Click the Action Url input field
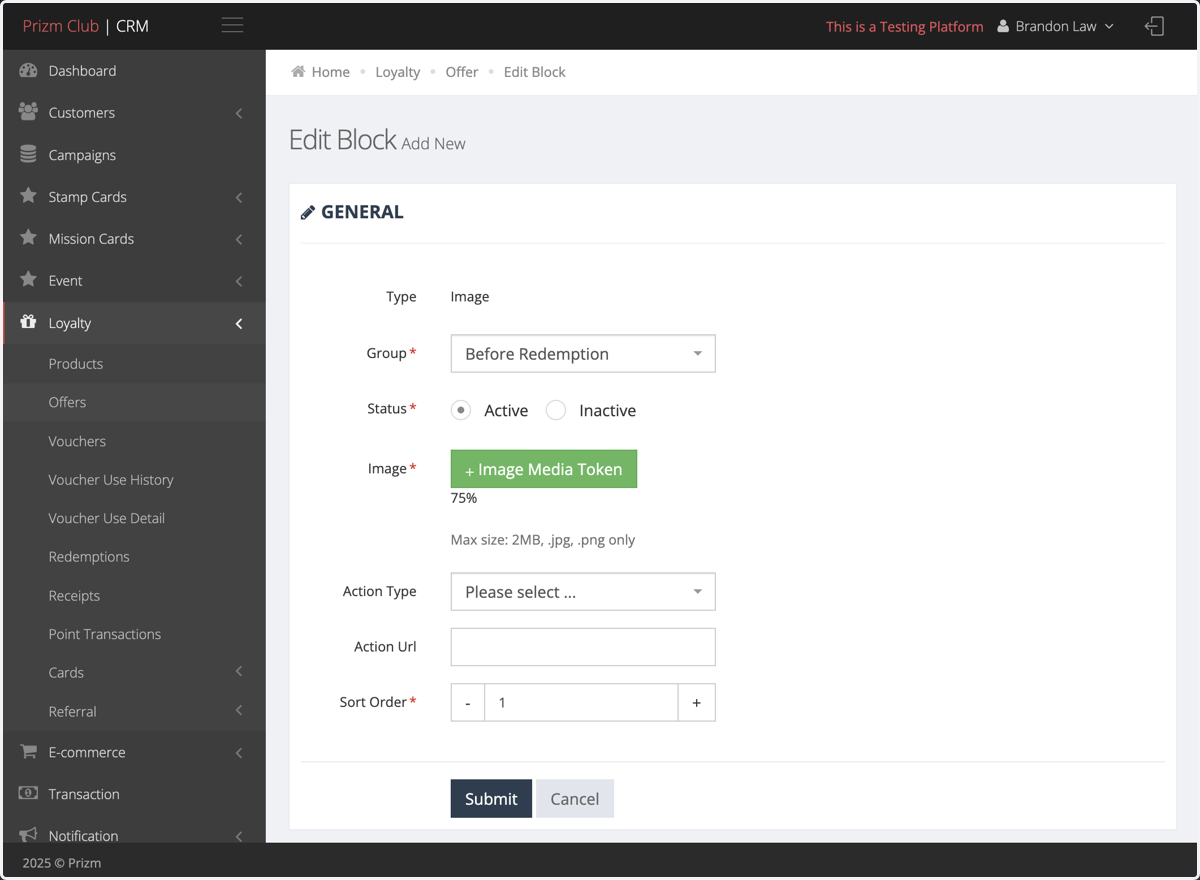Image resolution: width=1200 pixels, height=880 pixels. coord(583,647)
